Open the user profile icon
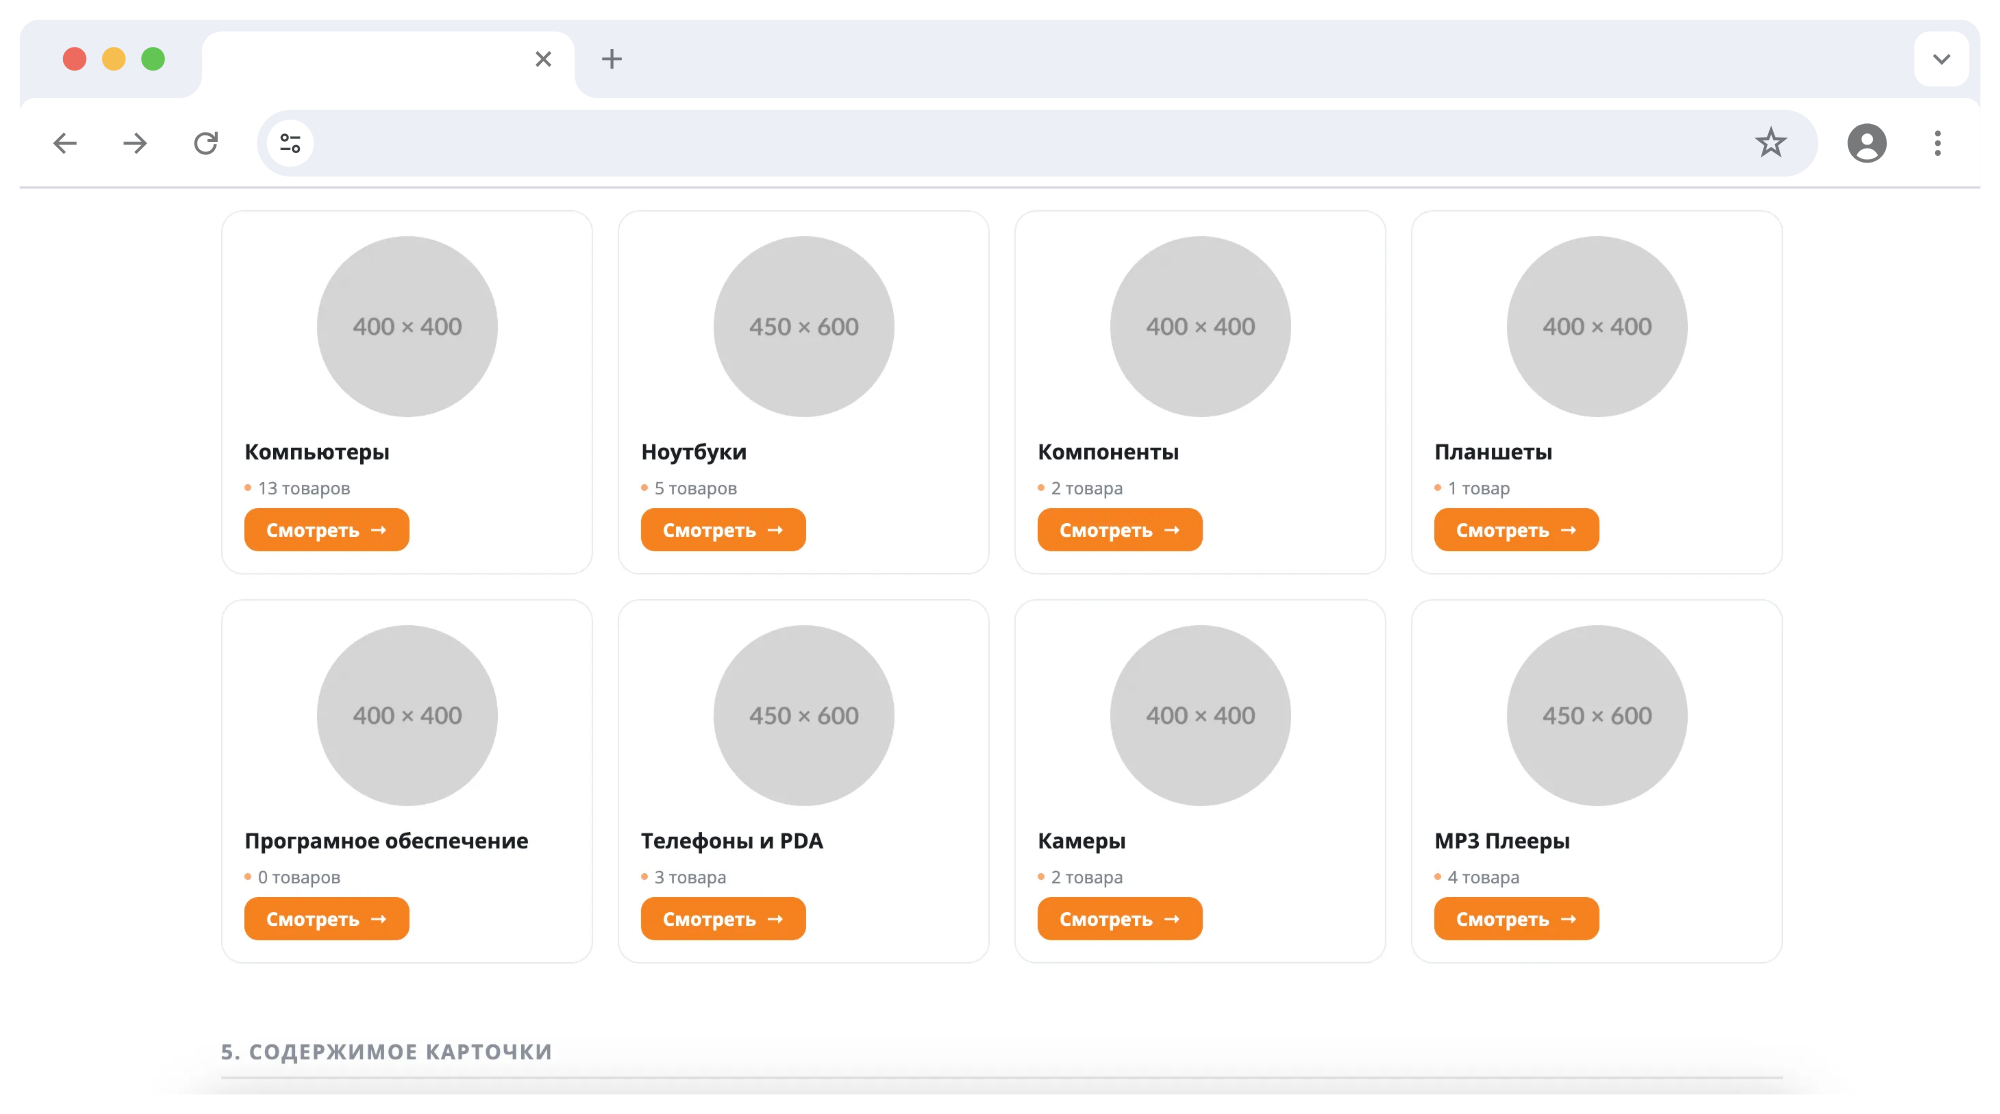The image size is (2000, 1114). [1866, 143]
